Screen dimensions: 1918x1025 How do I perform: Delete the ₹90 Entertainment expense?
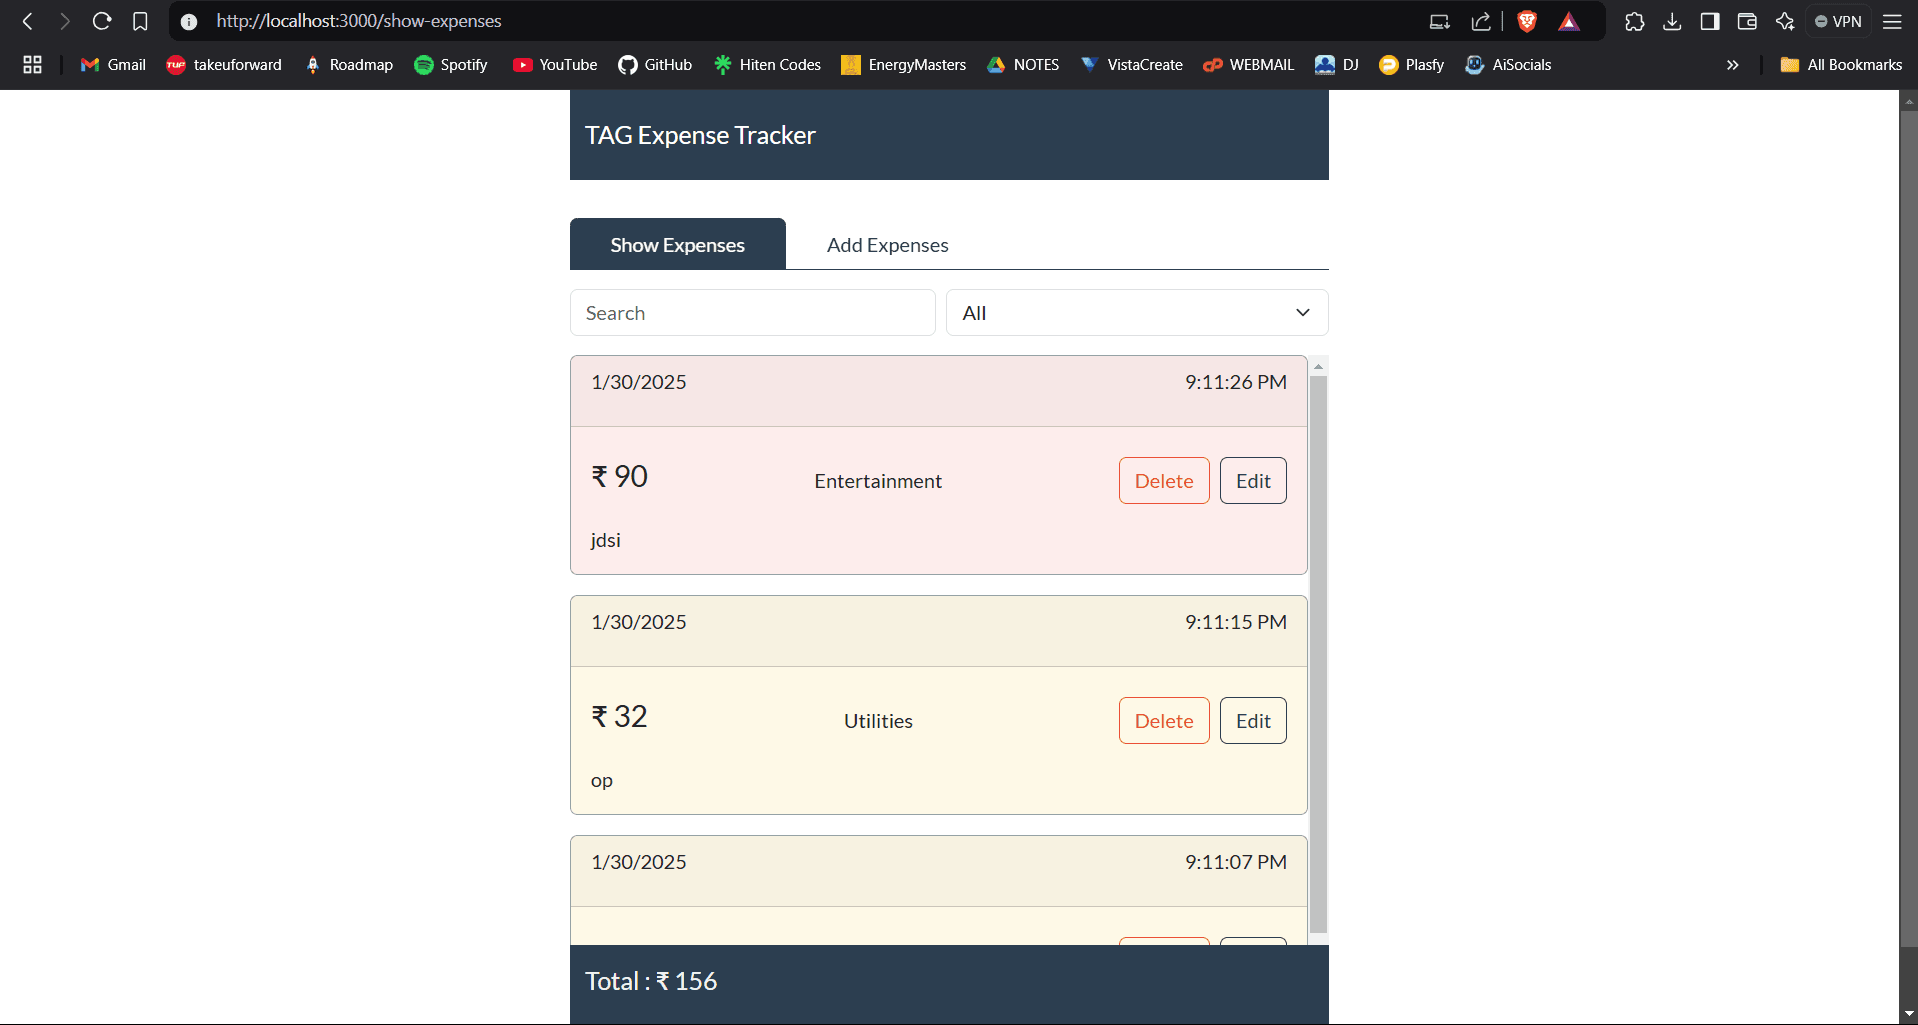pos(1163,481)
